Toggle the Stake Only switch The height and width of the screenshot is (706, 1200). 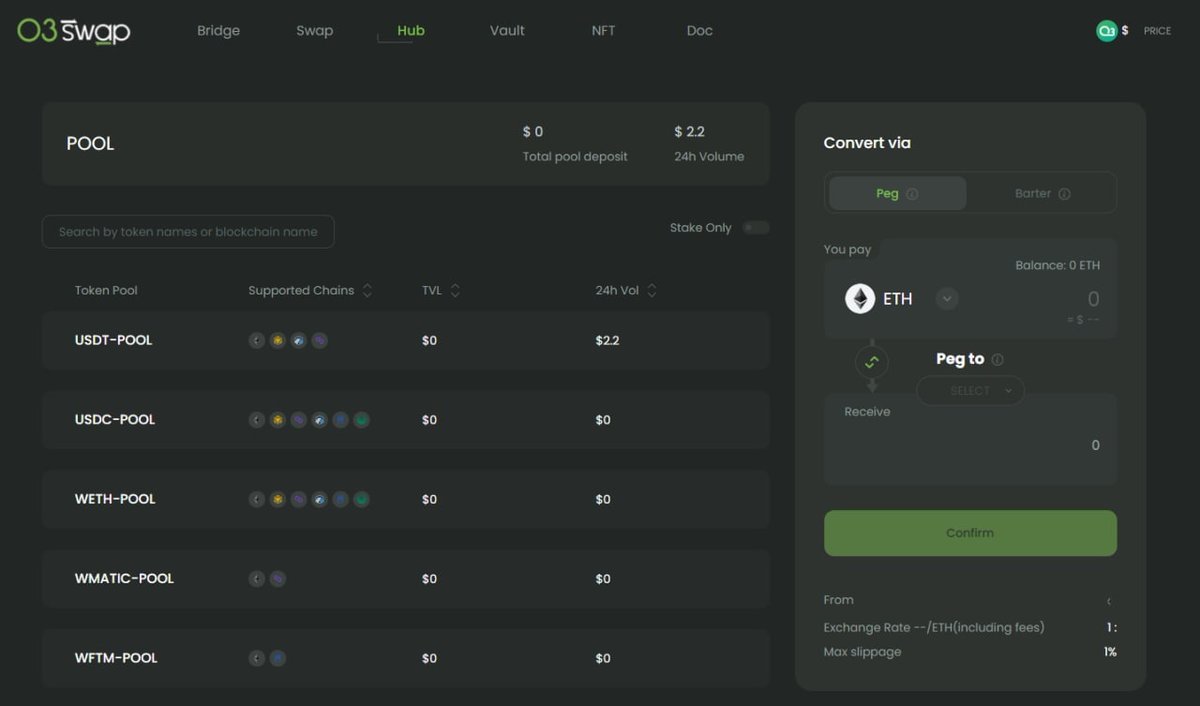[x=756, y=228]
